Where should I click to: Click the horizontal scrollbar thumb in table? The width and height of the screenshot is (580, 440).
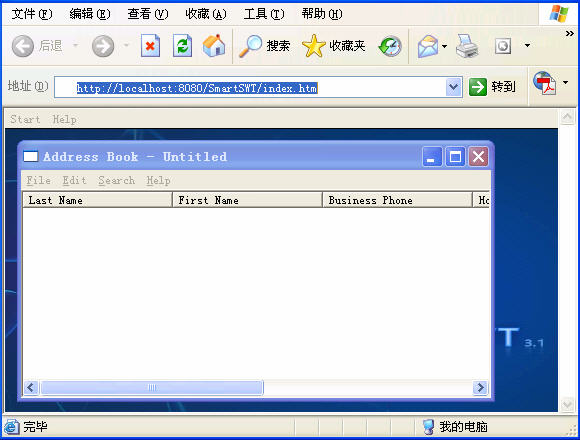[x=152, y=387]
